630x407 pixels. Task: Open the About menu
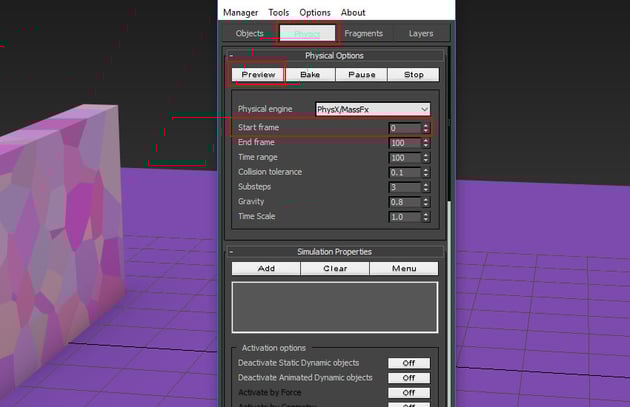353,13
